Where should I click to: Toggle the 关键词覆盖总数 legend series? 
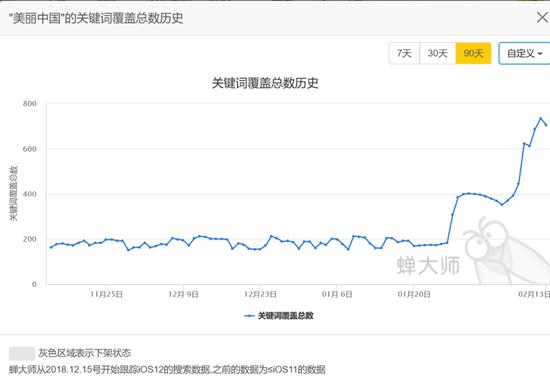pyautogui.click(x=279, y=316)
